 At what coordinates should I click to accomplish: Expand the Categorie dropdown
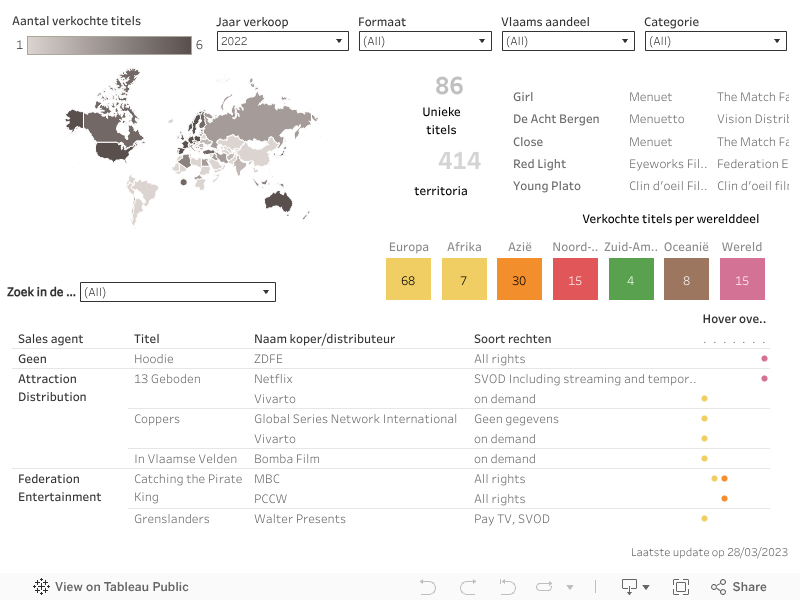point(715,41)
